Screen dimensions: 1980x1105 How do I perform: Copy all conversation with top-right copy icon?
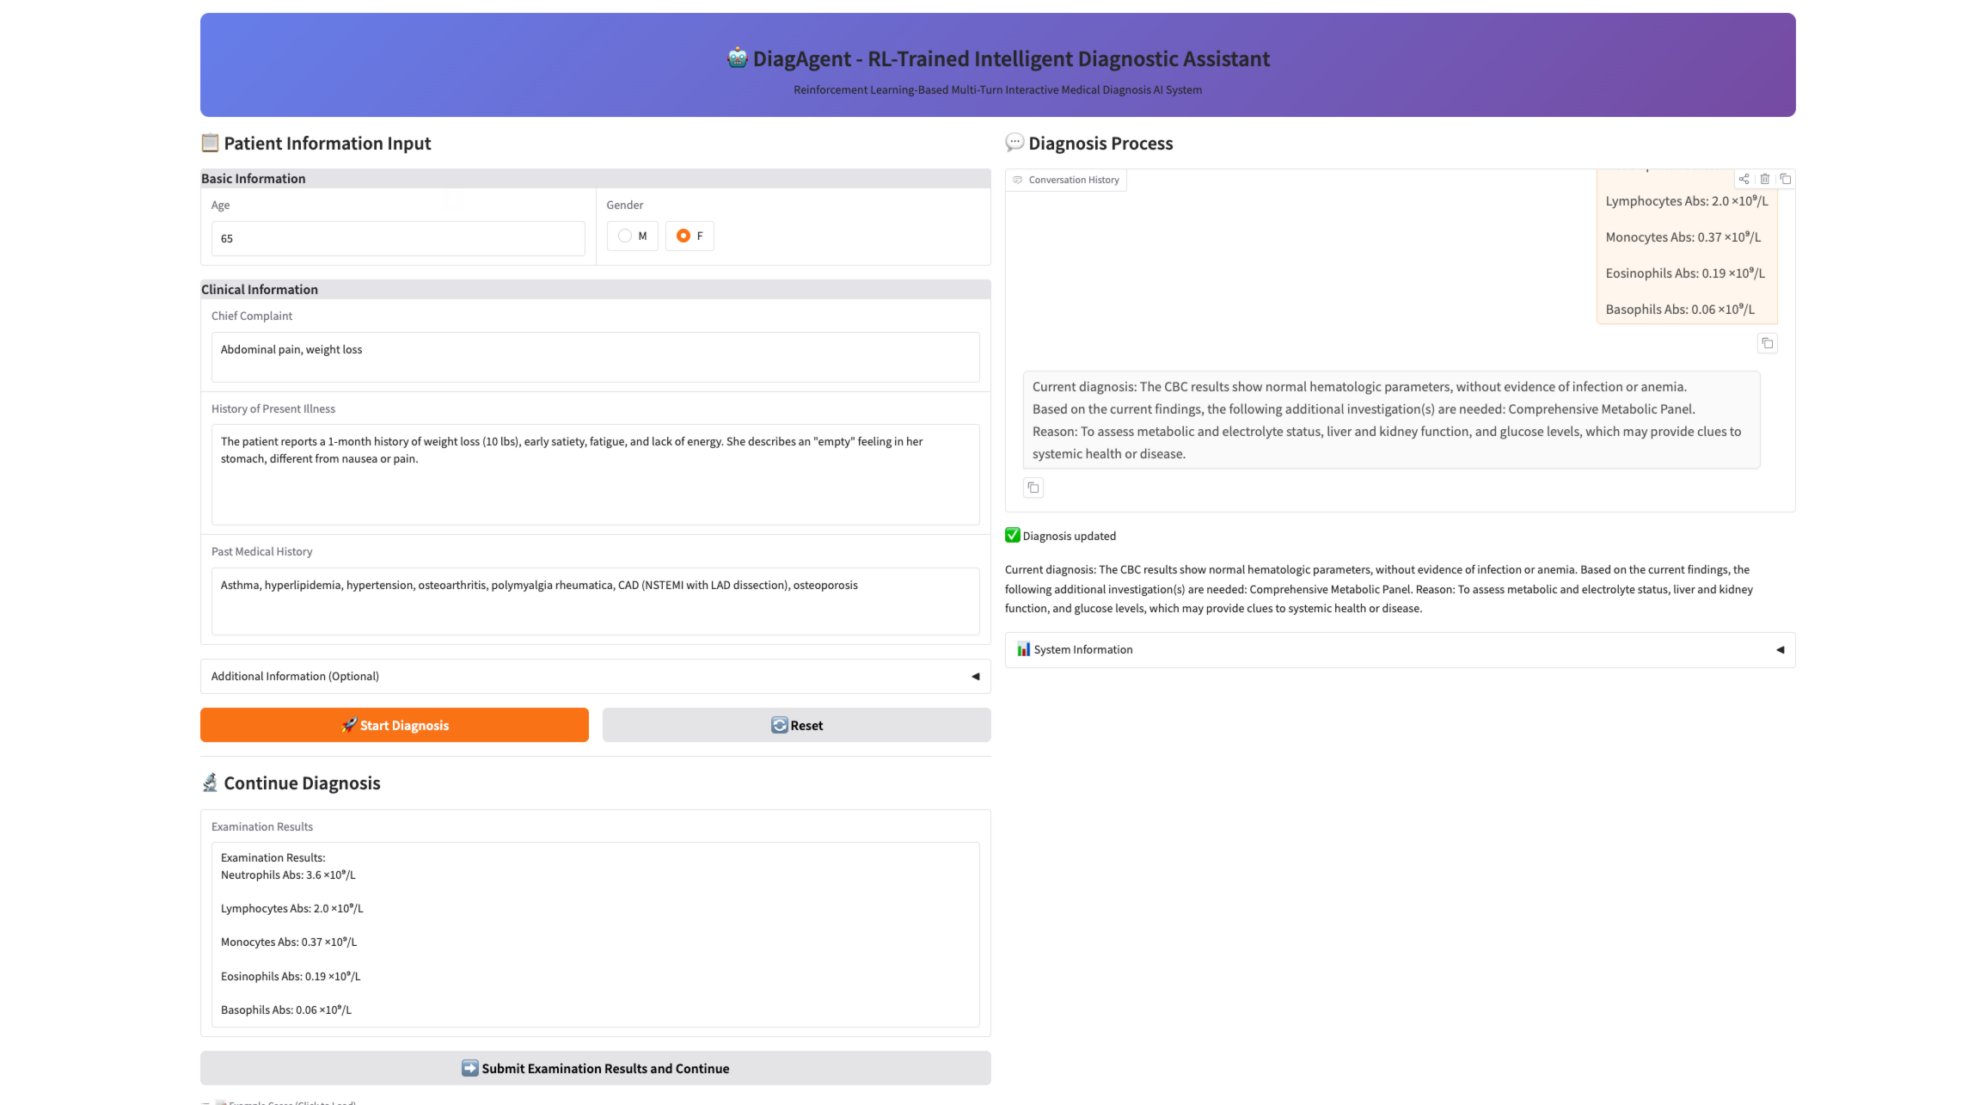point(1785,179)
